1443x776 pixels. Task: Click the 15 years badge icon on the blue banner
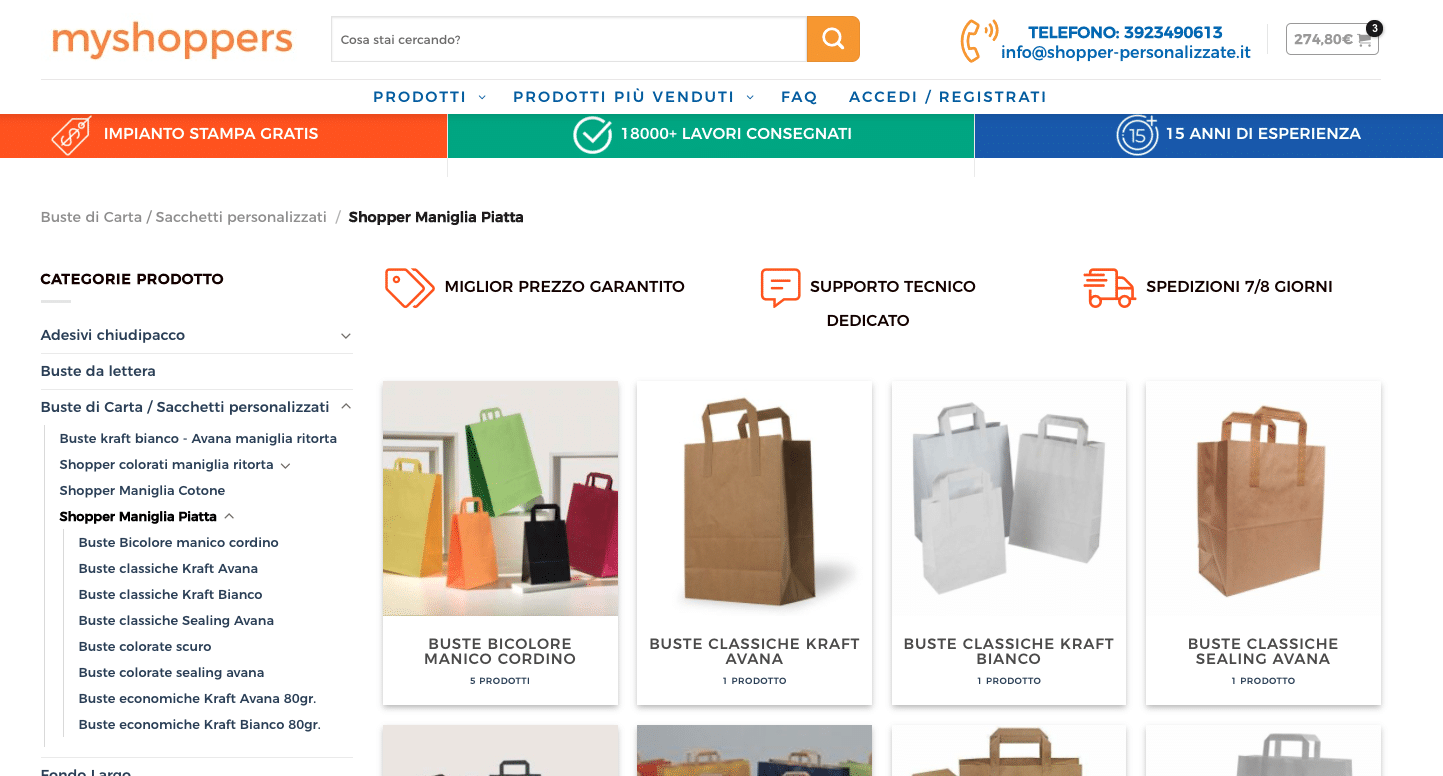tap(1137, 135)
